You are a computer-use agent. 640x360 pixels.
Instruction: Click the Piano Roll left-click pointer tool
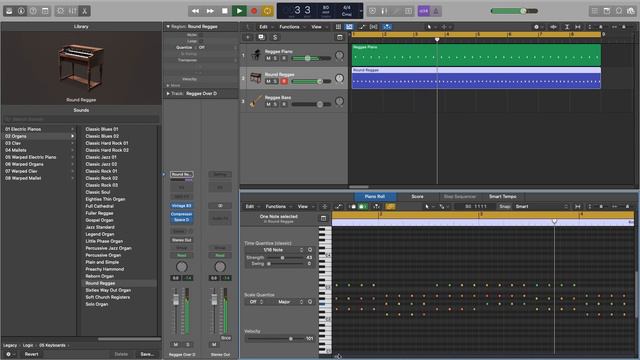click(x=429, y=207)
